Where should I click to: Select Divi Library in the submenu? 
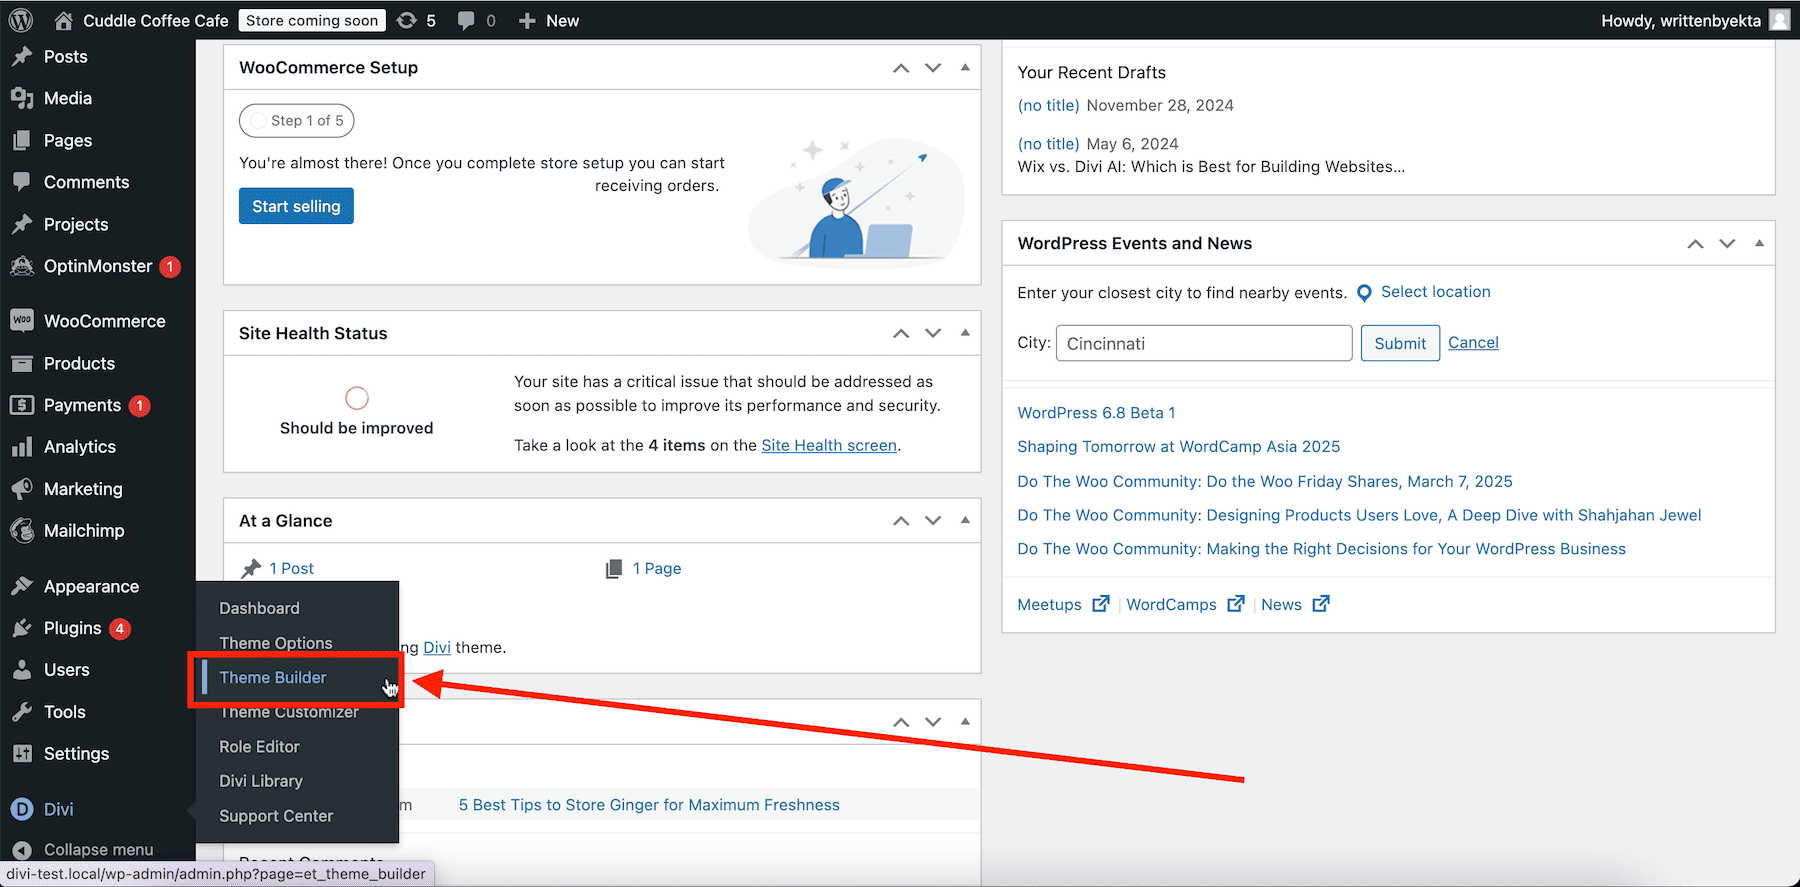coord(261,781)
